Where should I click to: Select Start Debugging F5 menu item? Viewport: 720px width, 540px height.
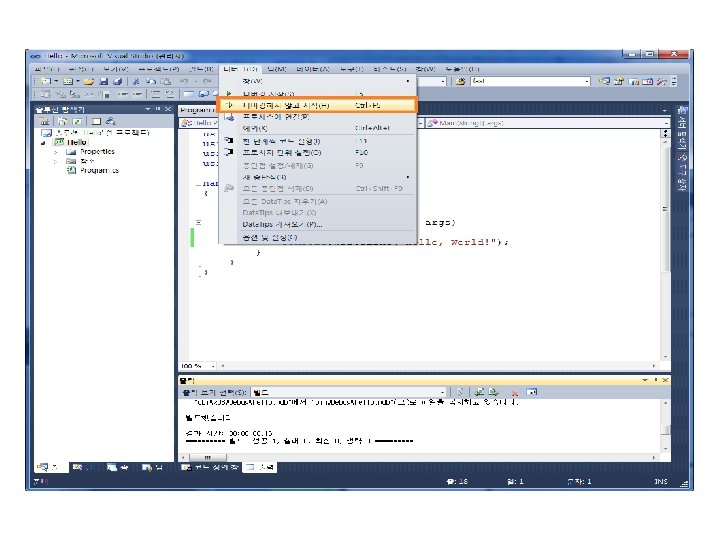[317, 94]
